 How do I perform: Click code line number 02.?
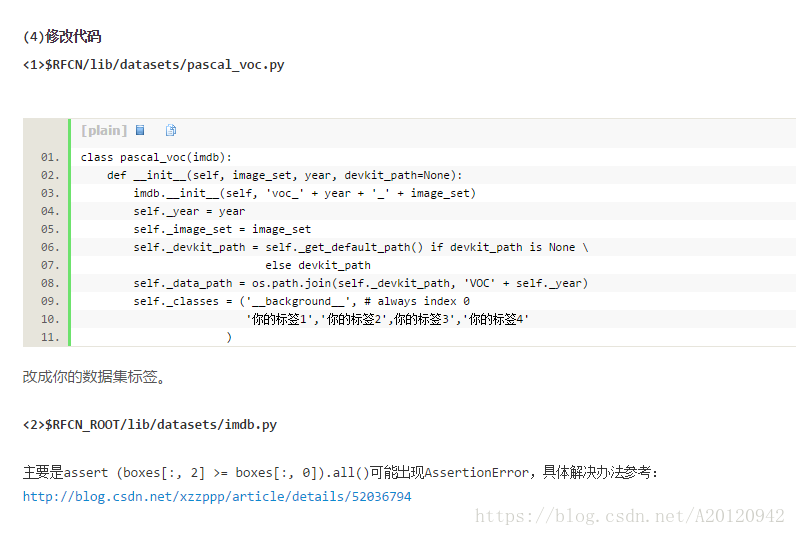(50, 175)
